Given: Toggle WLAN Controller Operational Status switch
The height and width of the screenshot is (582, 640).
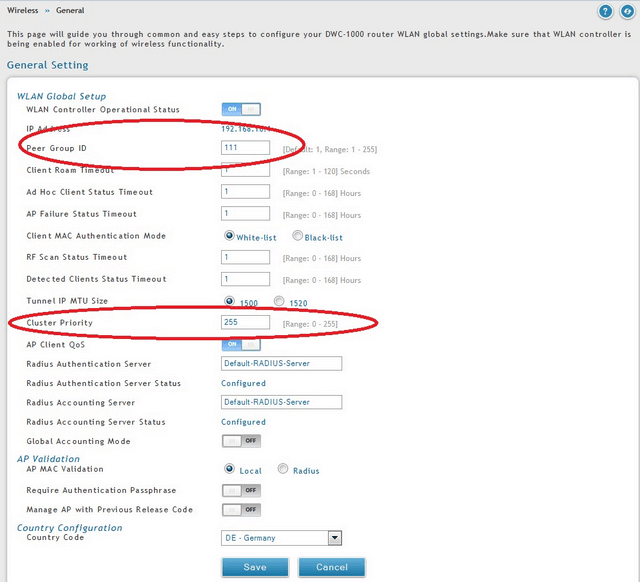Looking at the screenshot, I should 240,109.
